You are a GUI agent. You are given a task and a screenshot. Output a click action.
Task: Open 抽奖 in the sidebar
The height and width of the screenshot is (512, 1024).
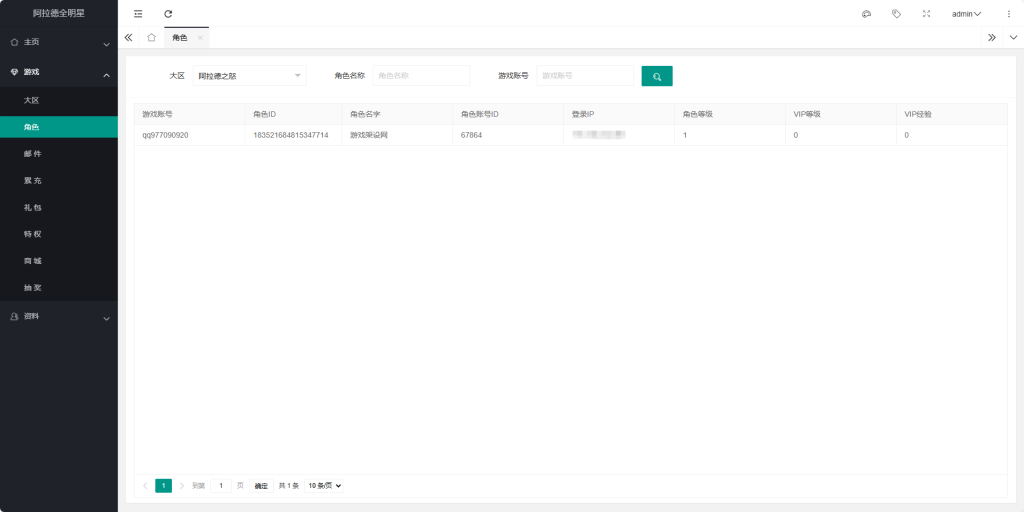coord(59,288)
